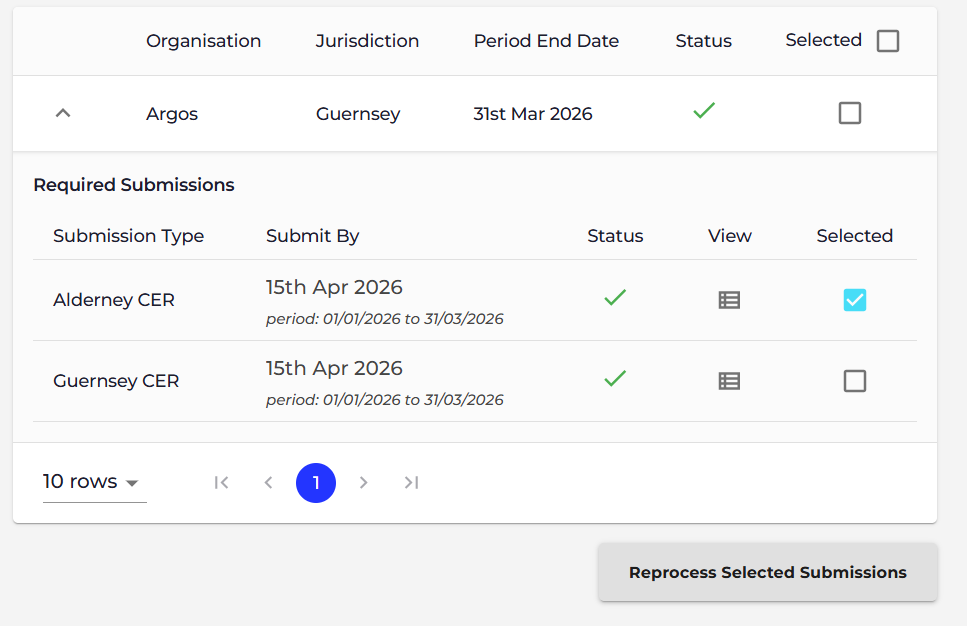
Task: Click the period text under Guernsey CER
Action: coord(385,400)
